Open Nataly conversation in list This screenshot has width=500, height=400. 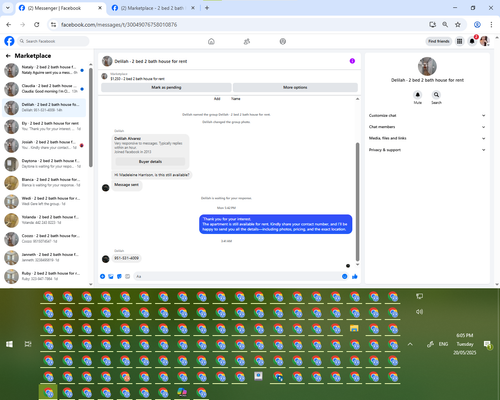click(44, 70)
